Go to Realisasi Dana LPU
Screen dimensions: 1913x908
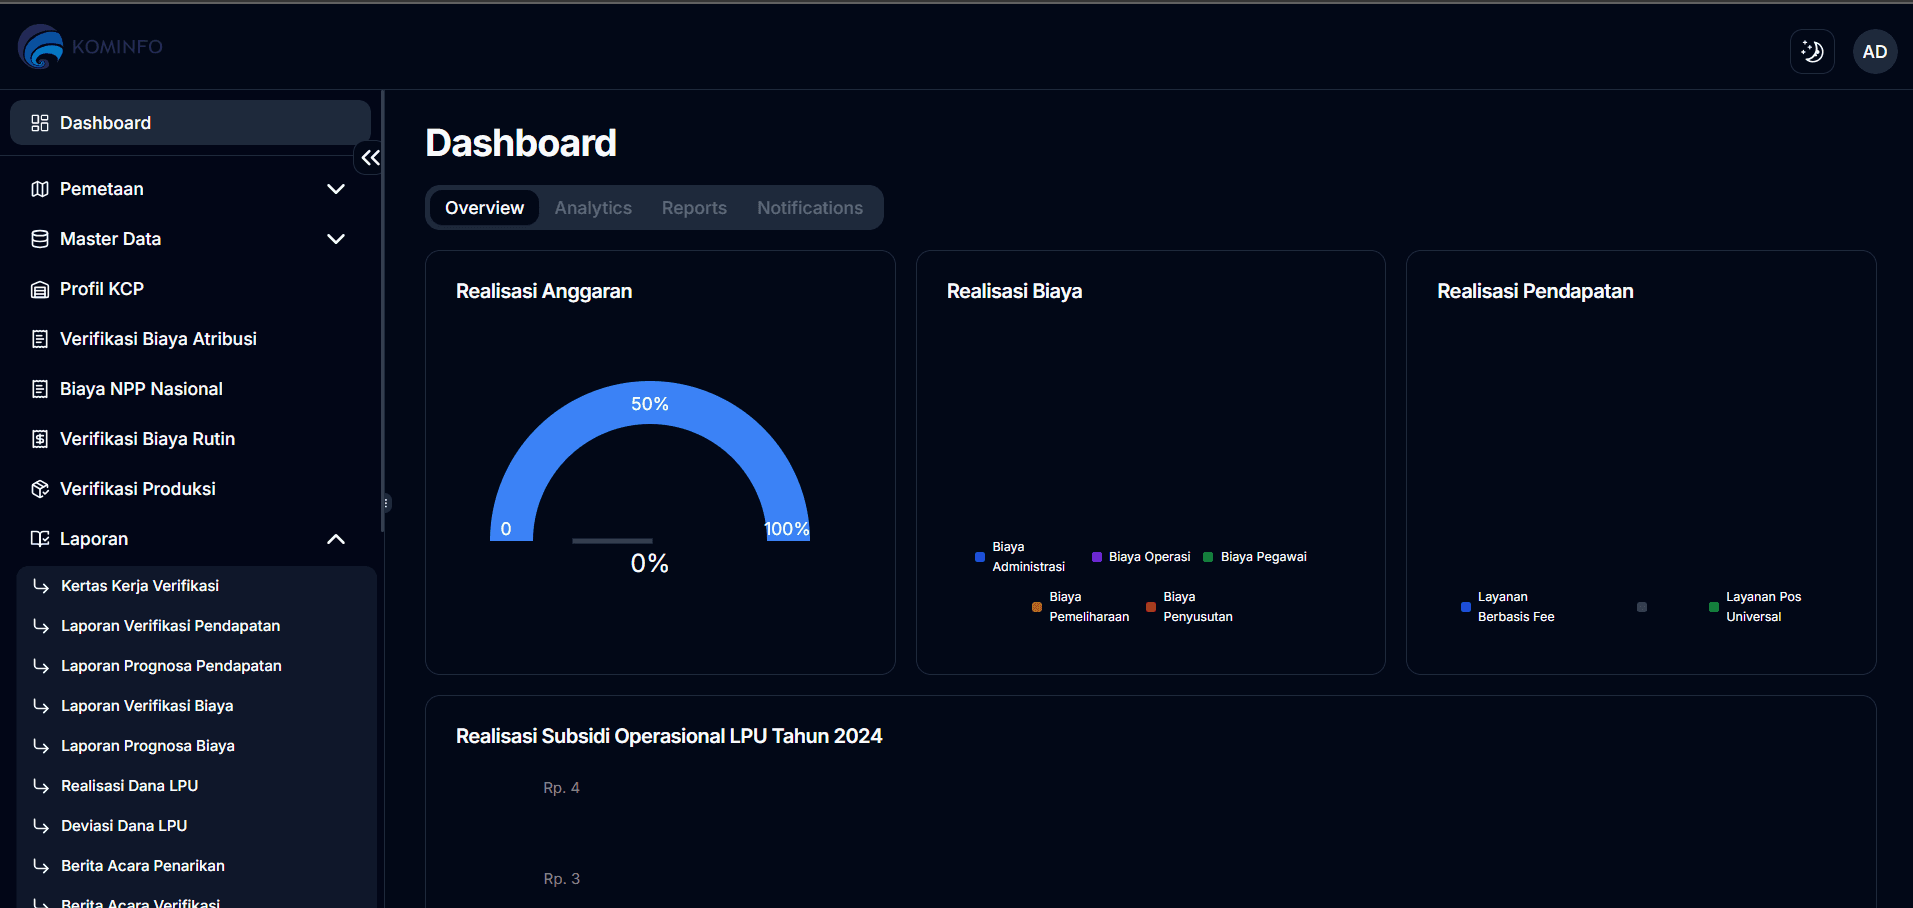130,786
